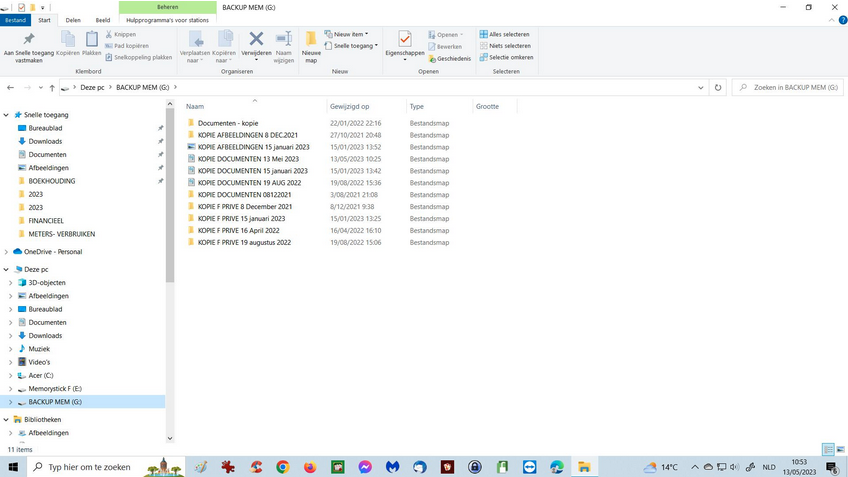This screenshot has width=848, height=477.
Task: Open the Nieuw item dropdown
Action: pos(350,34)
